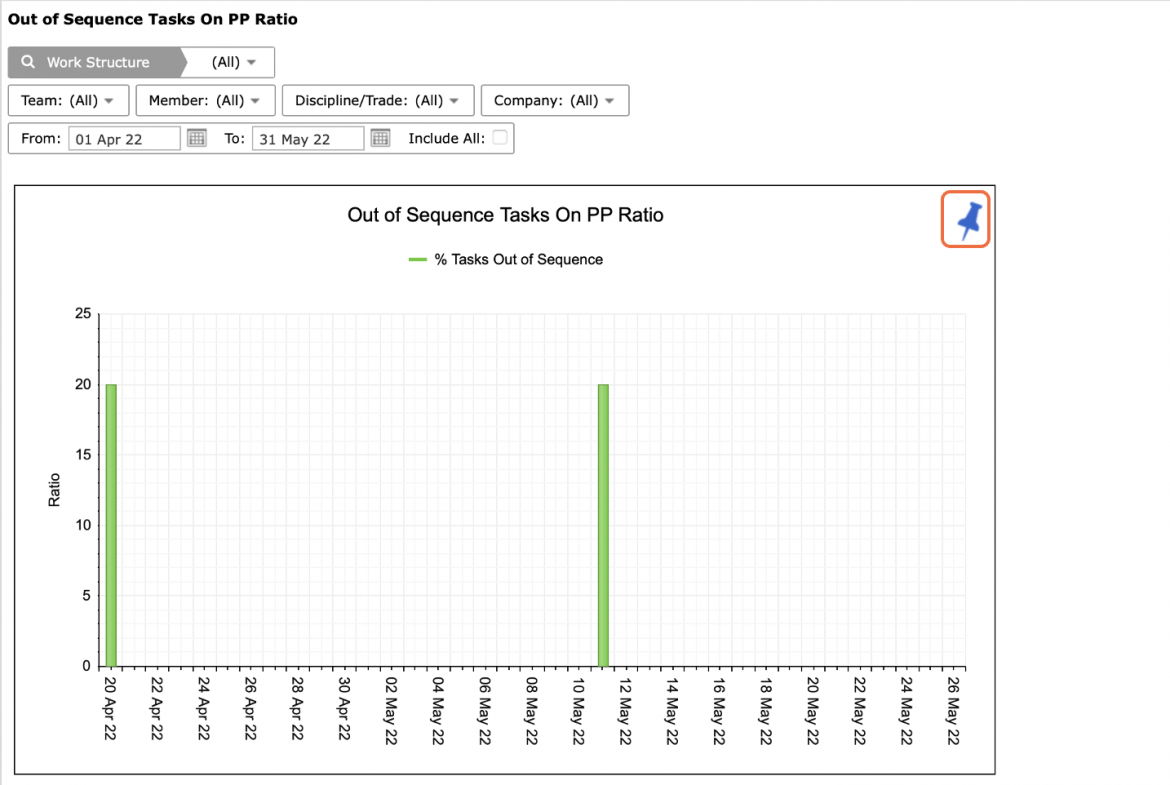Click the 16 May 22 axis label
The image size is (1170, 785).
(x=719, y=710)
